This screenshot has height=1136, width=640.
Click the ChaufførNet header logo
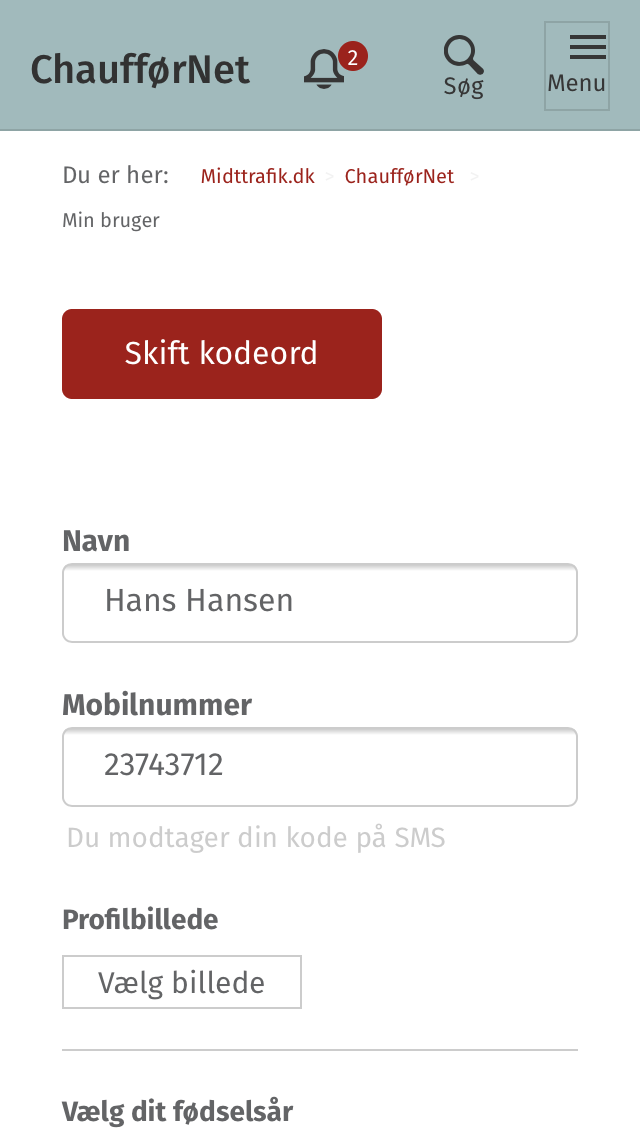(x=141, y=70)
